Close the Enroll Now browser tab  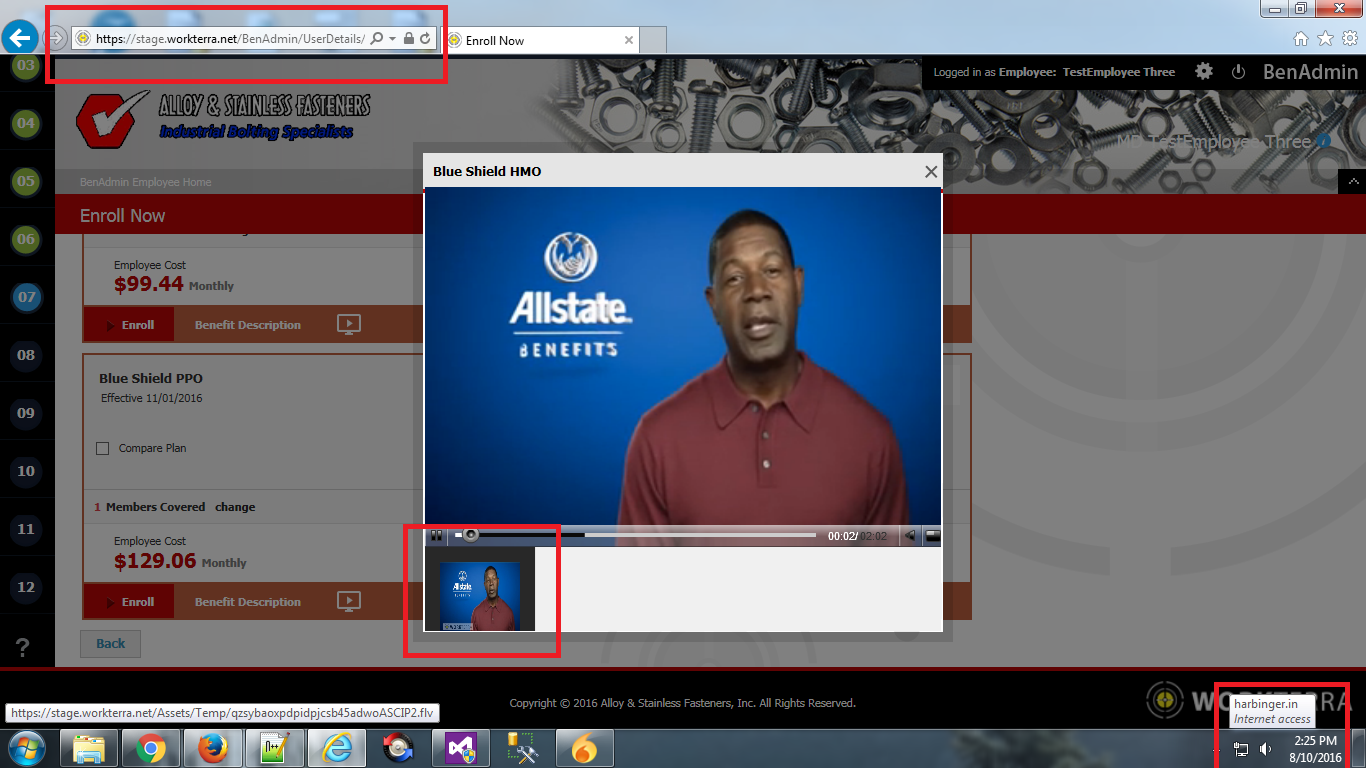[628, 41]
